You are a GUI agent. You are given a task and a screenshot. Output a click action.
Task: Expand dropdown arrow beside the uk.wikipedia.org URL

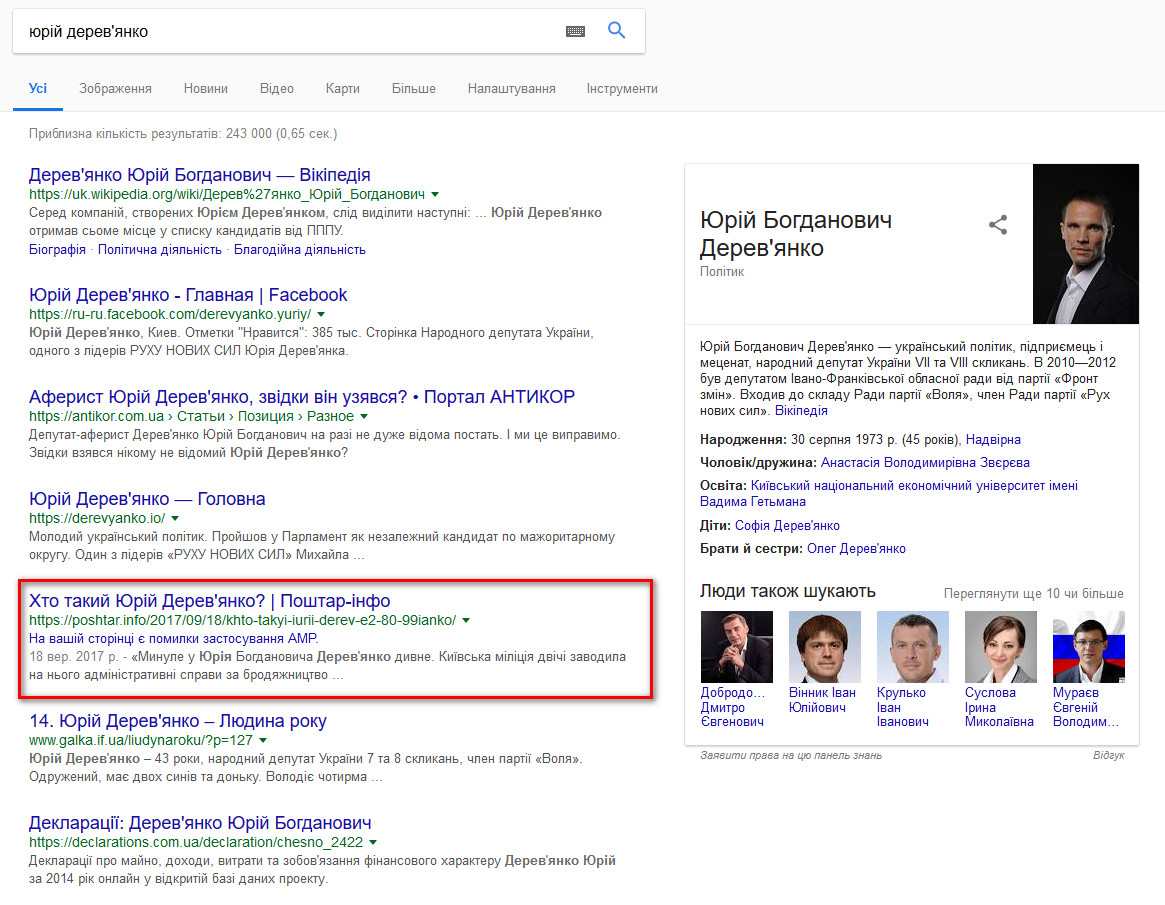coord(435,195)
